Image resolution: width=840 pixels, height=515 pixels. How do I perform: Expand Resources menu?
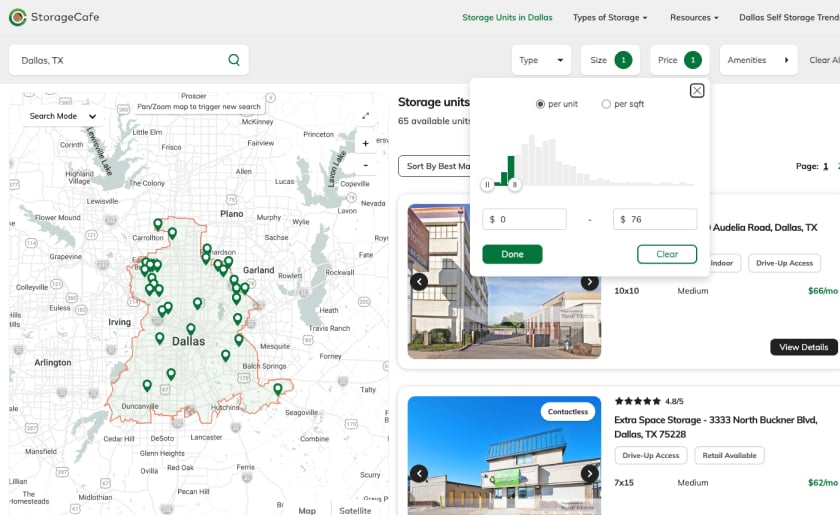[x=694, y=18]
